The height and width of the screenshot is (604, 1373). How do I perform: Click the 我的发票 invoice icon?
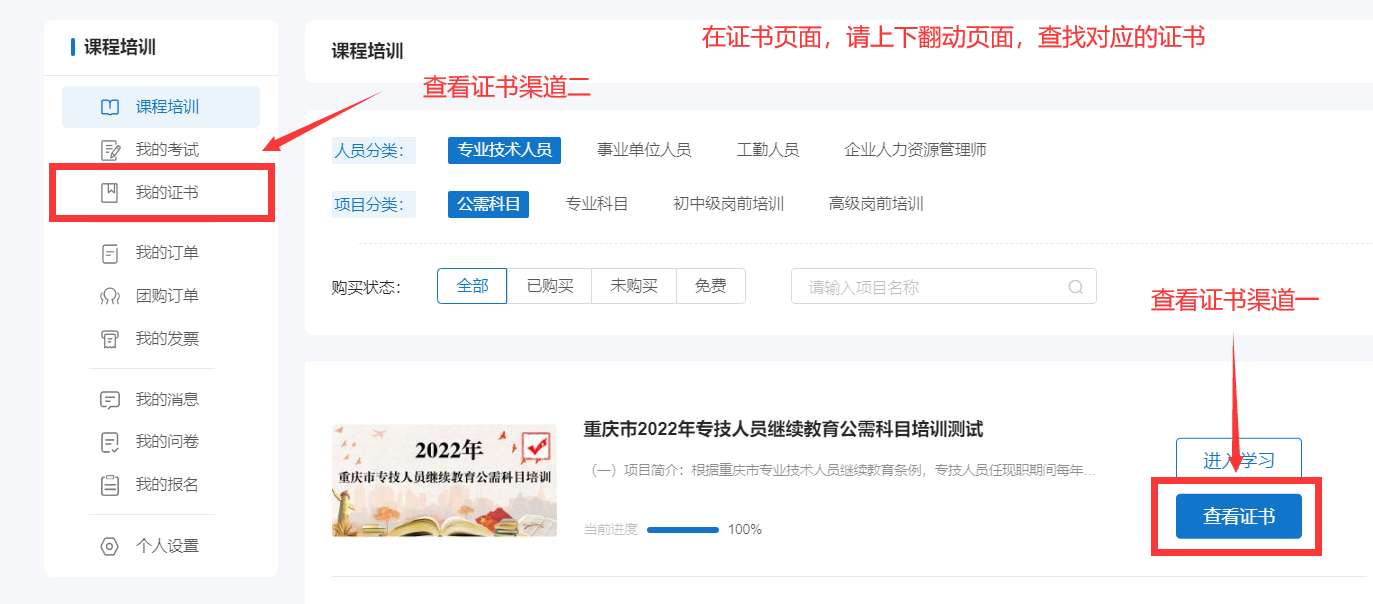[110, 339]
